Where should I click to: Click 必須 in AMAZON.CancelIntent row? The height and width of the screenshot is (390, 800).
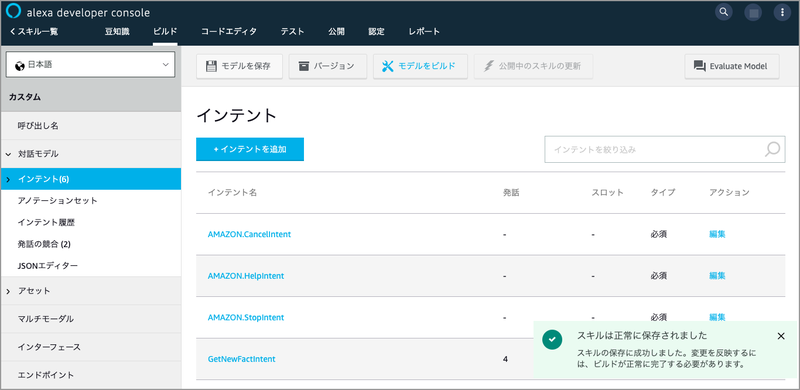pos(659,234)
